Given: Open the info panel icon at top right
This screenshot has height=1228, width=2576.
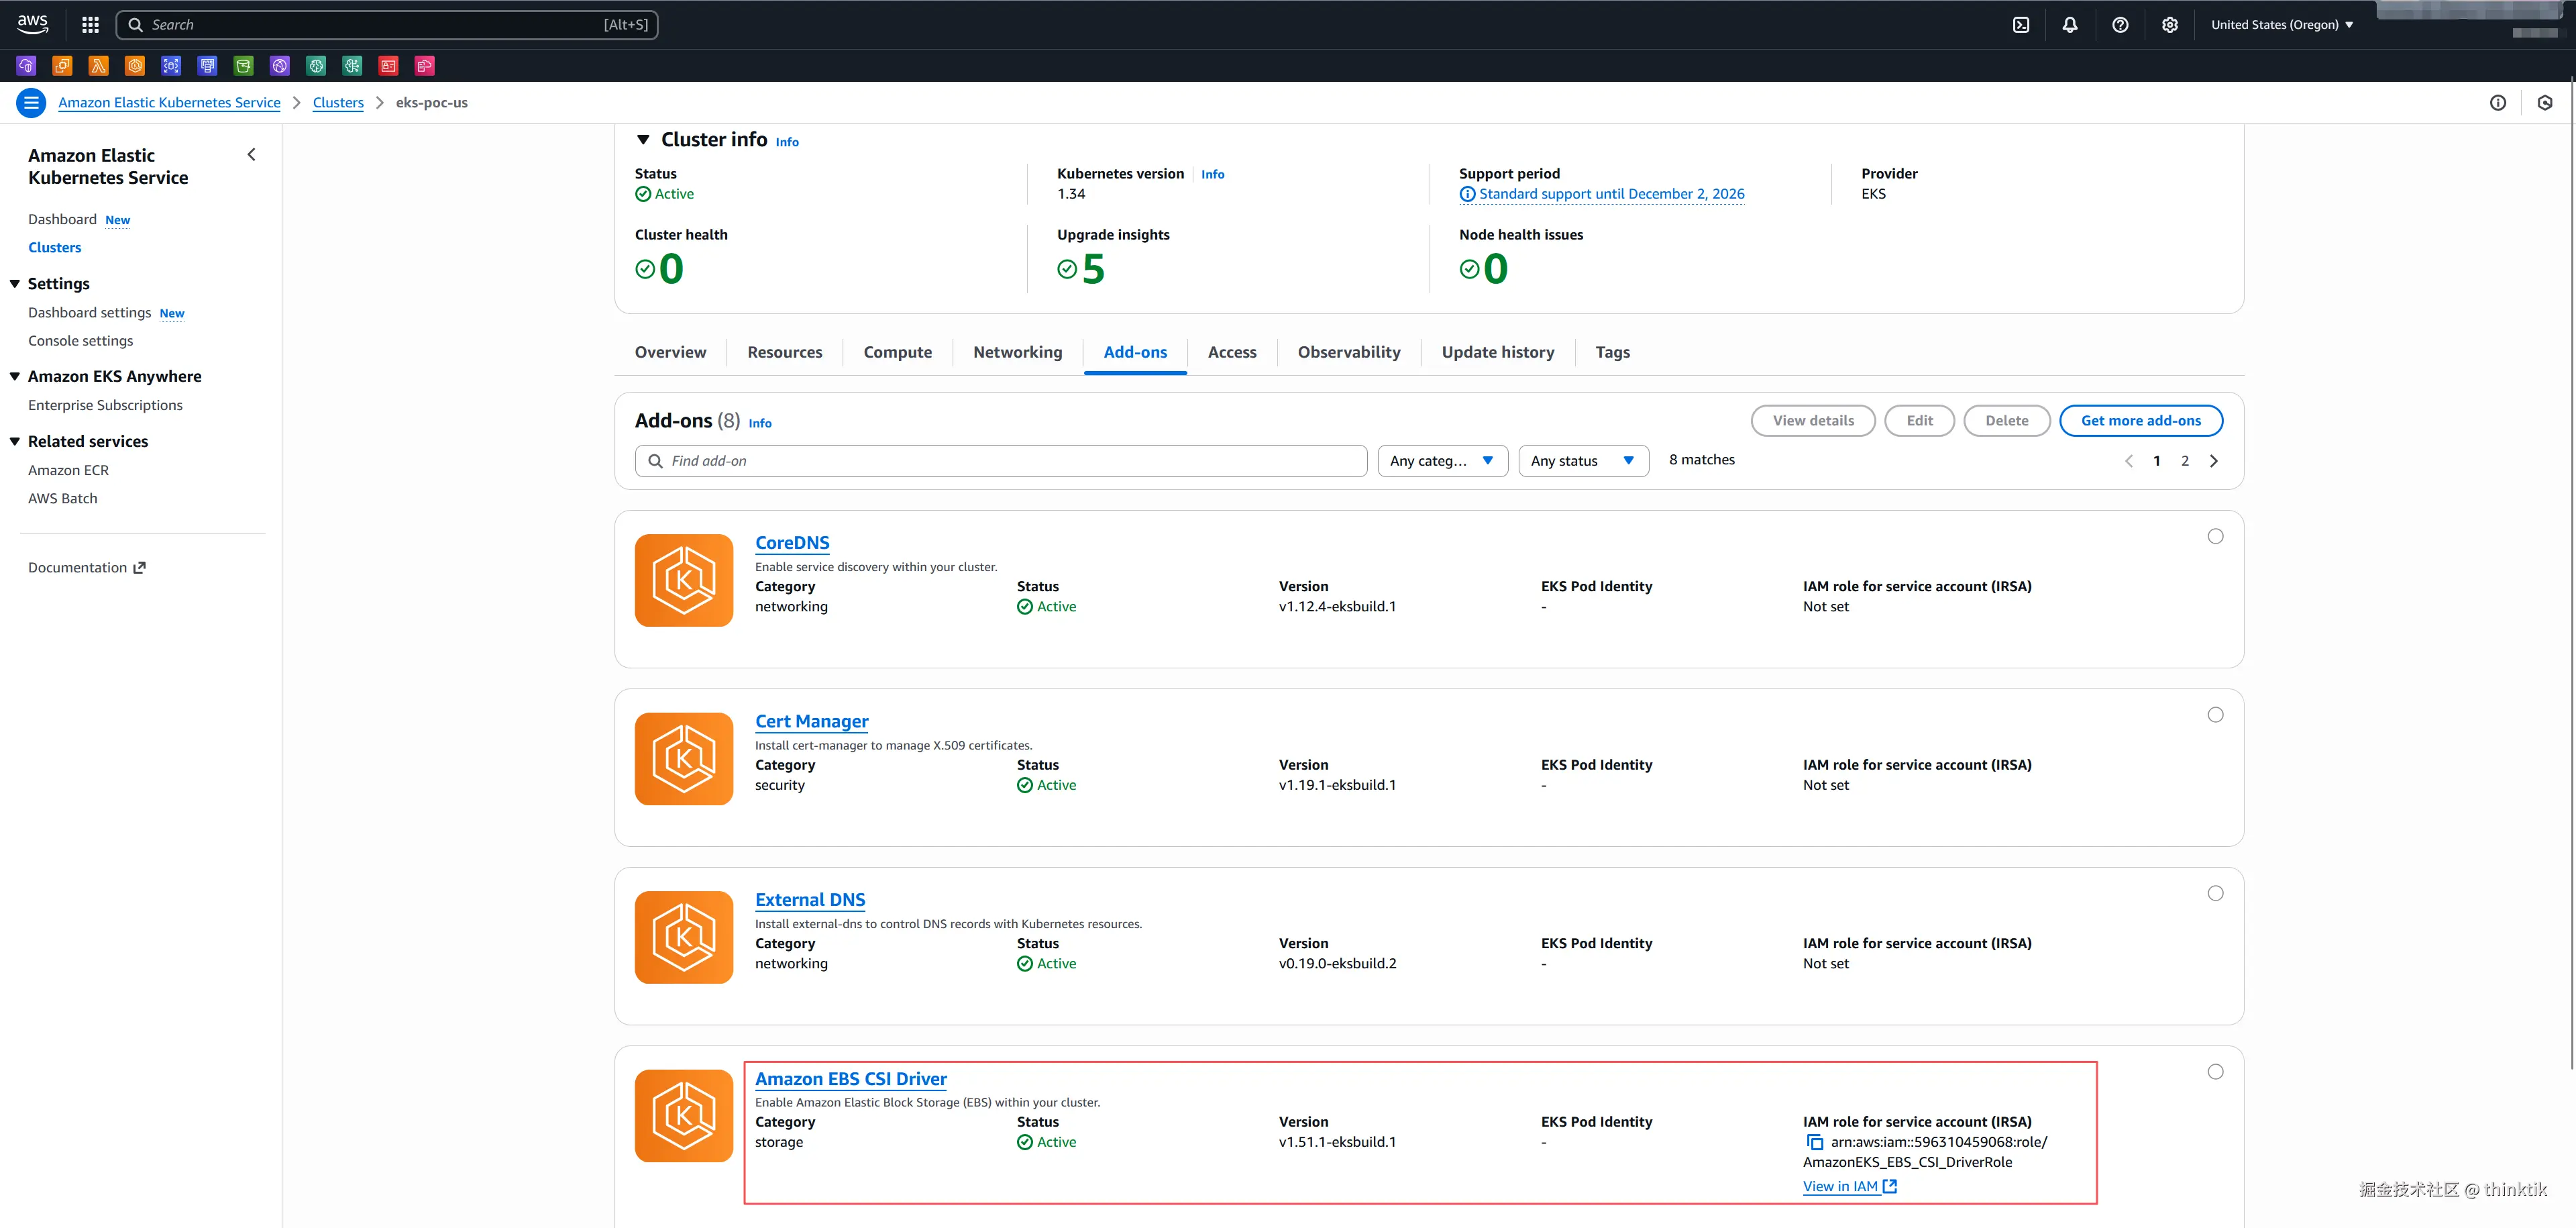Looking at the screenshot, I should (x=2497, y=103).
